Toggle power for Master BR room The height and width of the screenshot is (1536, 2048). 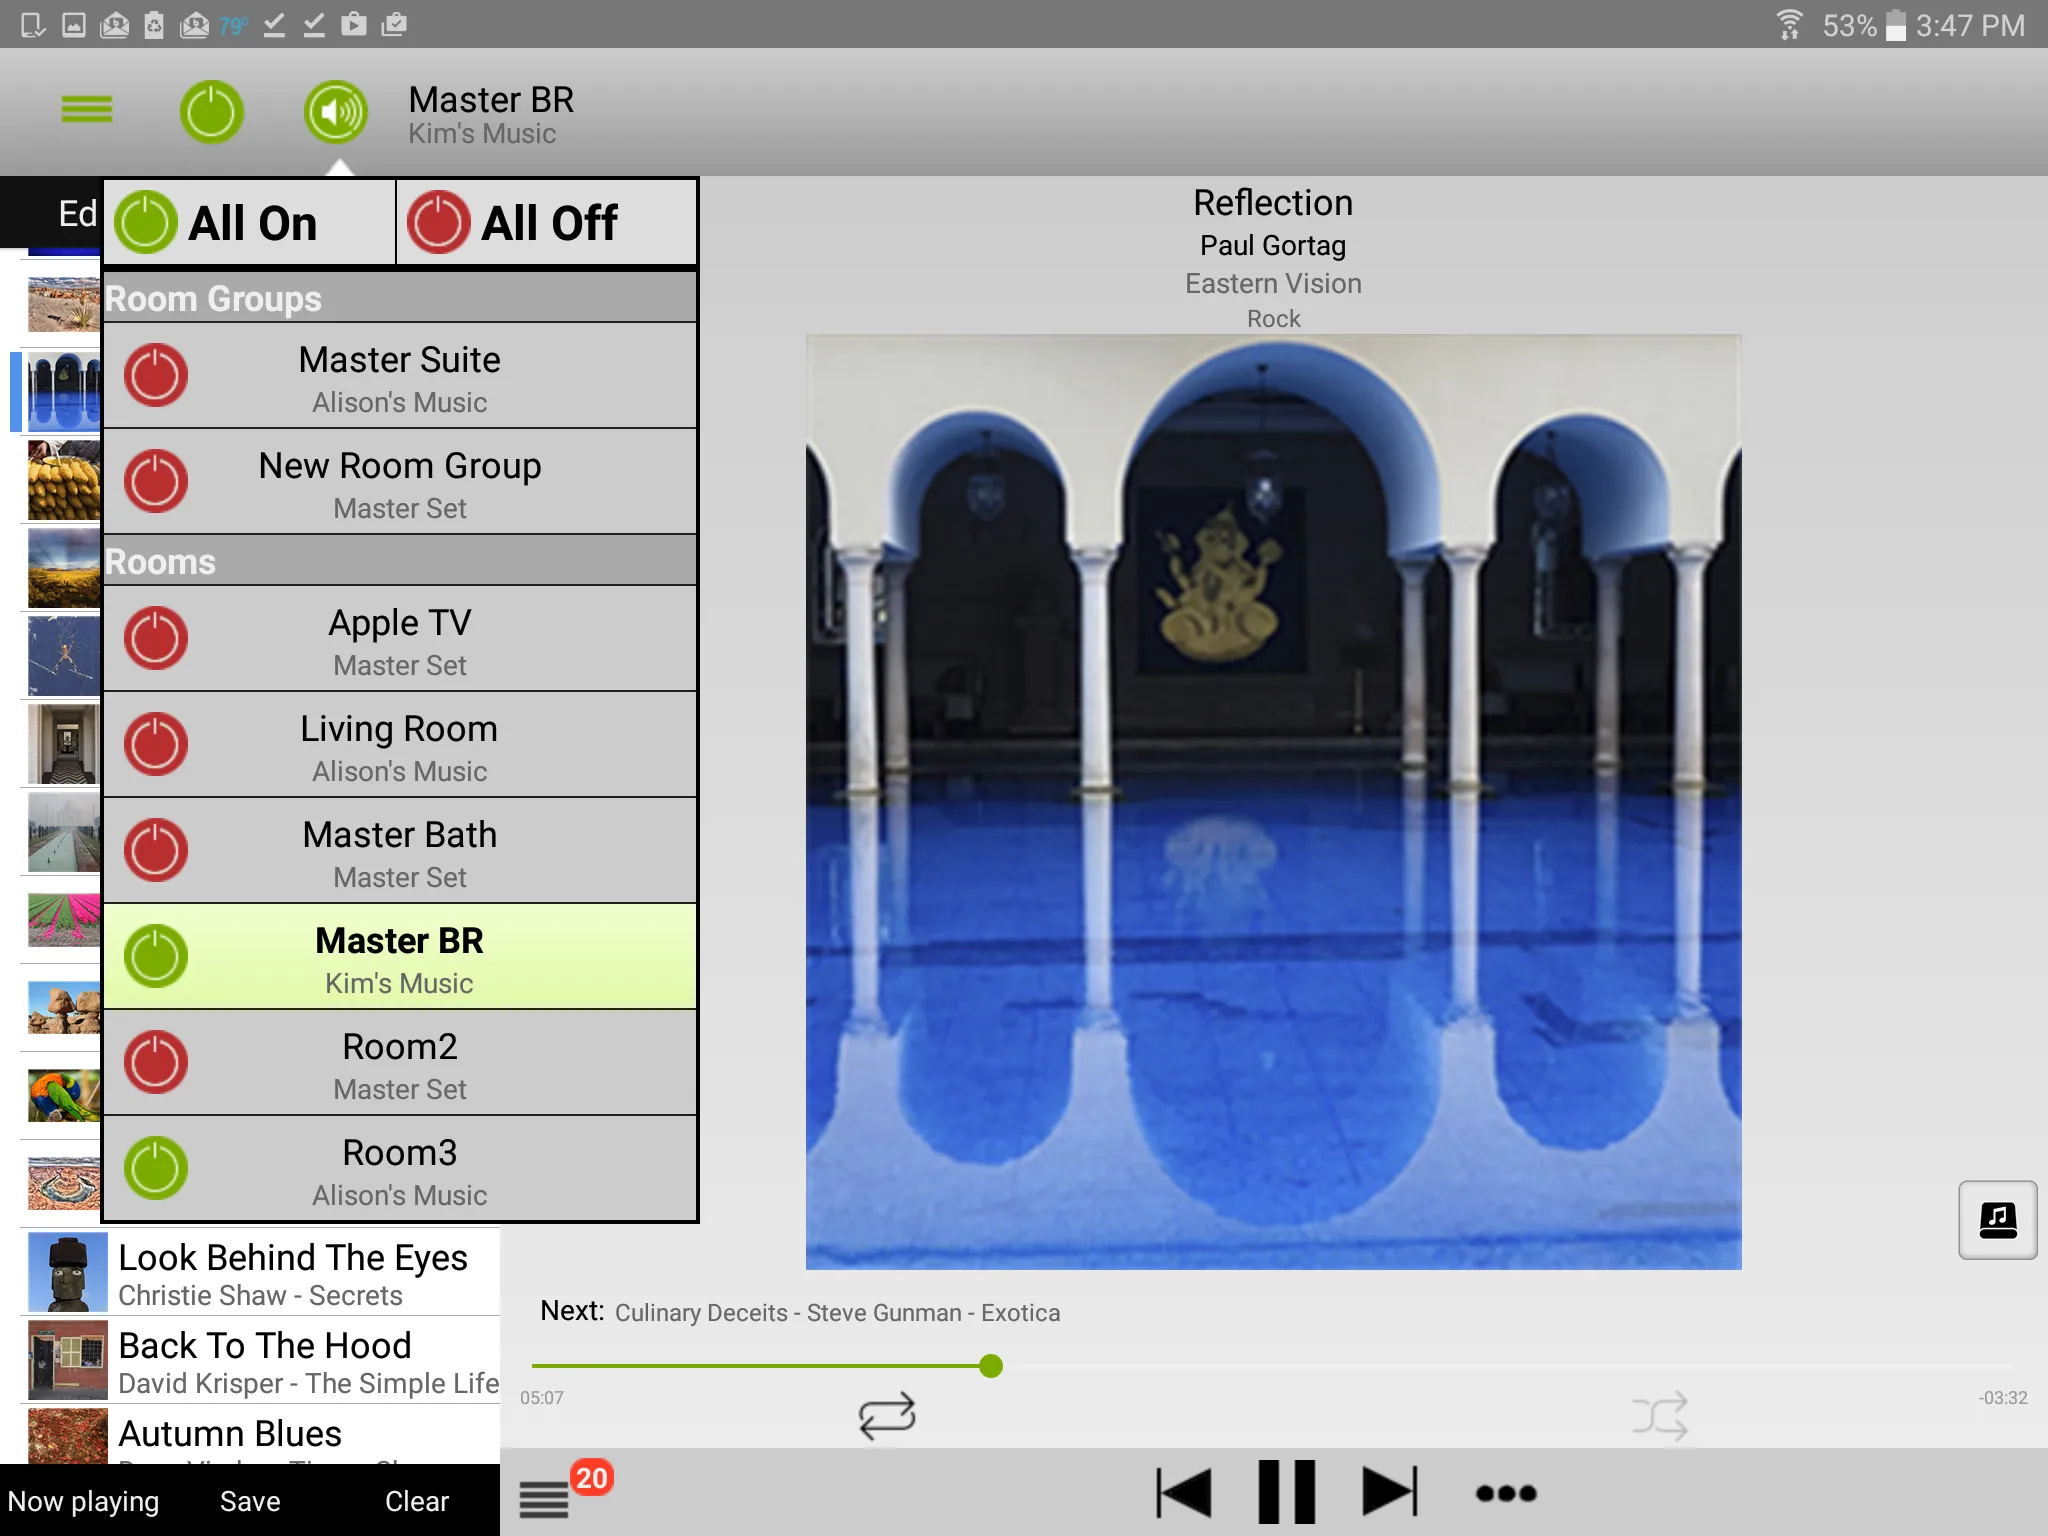156,957
